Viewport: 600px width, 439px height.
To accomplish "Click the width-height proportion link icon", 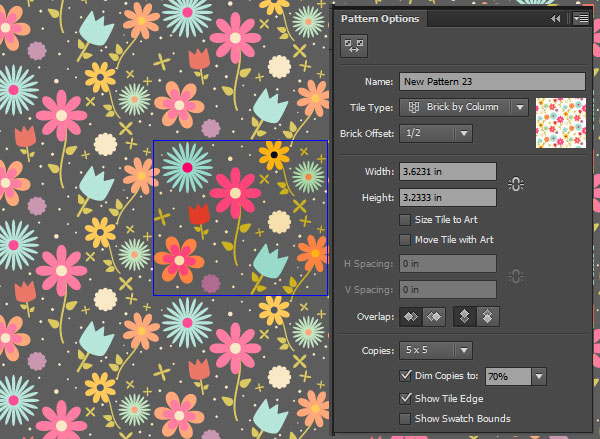I will [516, 184].
